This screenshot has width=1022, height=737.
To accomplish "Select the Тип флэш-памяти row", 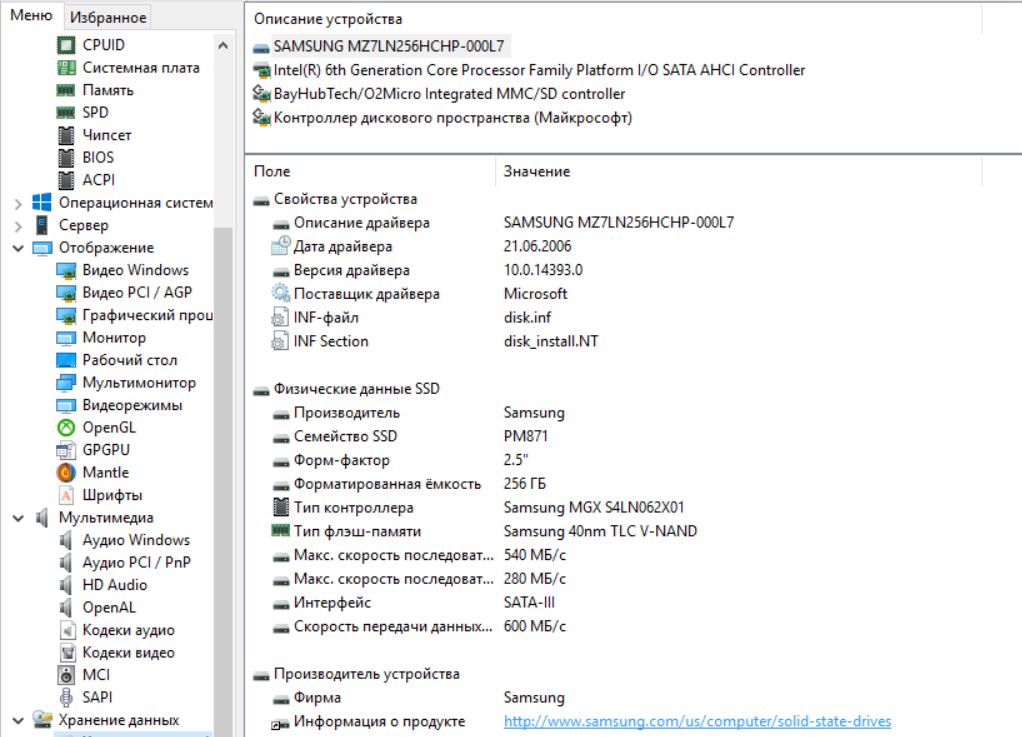I will point(484,531).
